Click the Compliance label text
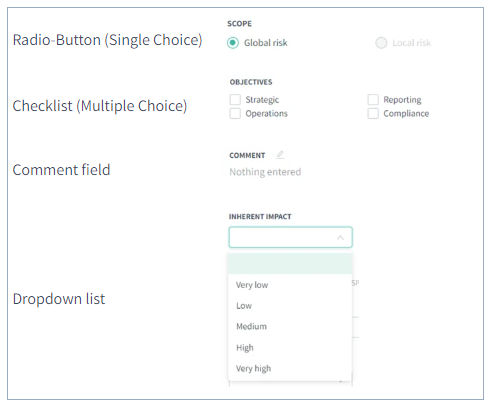The image size is (488, 406). click(406, 114)
